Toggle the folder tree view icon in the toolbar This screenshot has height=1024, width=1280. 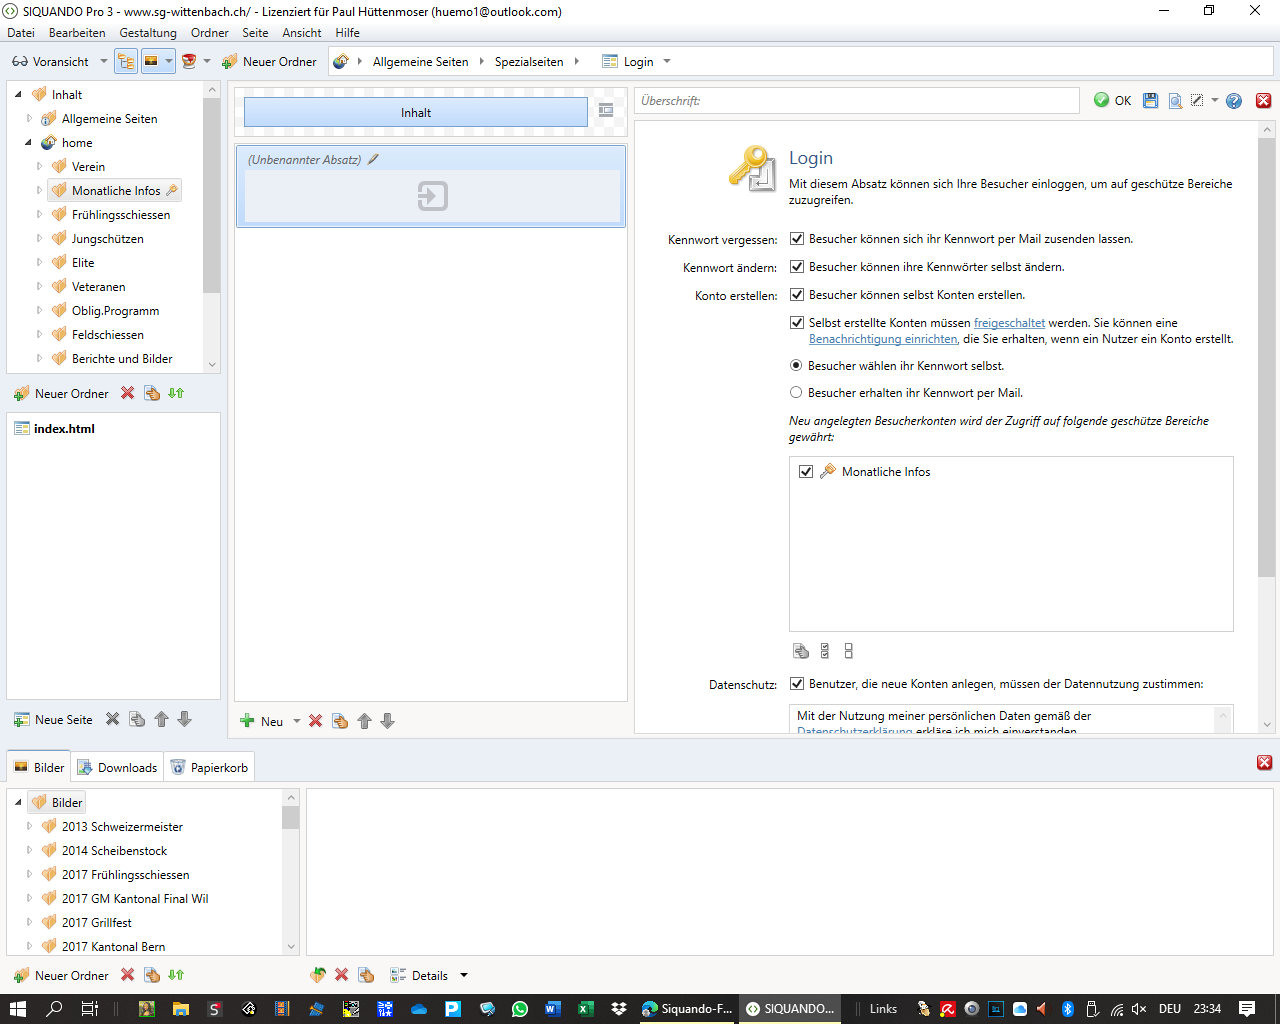point(126,61)
